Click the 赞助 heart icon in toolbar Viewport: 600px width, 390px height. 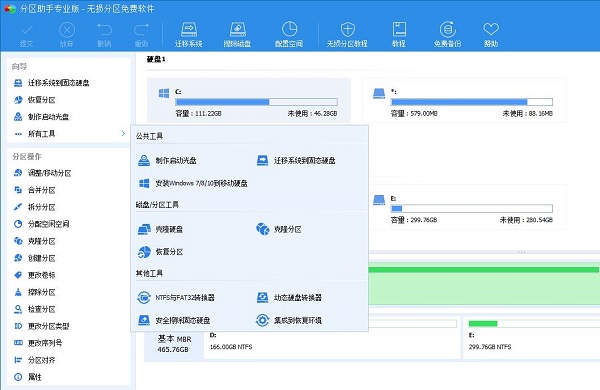click(x=491, y=35)
